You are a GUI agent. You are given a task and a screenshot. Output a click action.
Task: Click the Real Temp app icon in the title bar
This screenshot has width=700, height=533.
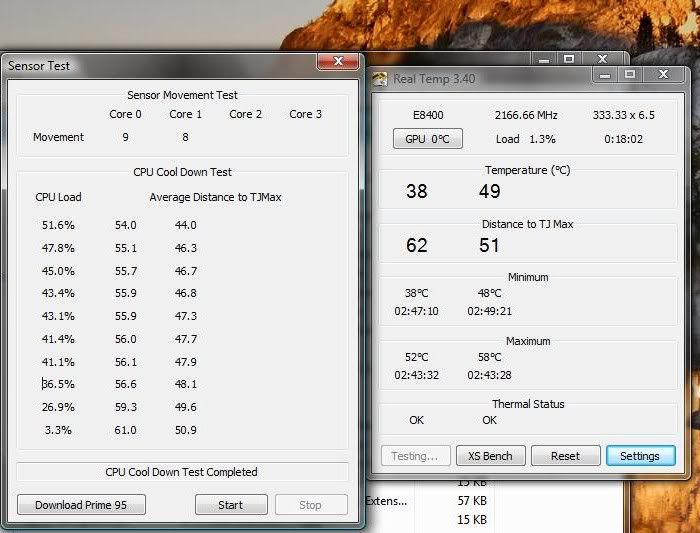379,79
